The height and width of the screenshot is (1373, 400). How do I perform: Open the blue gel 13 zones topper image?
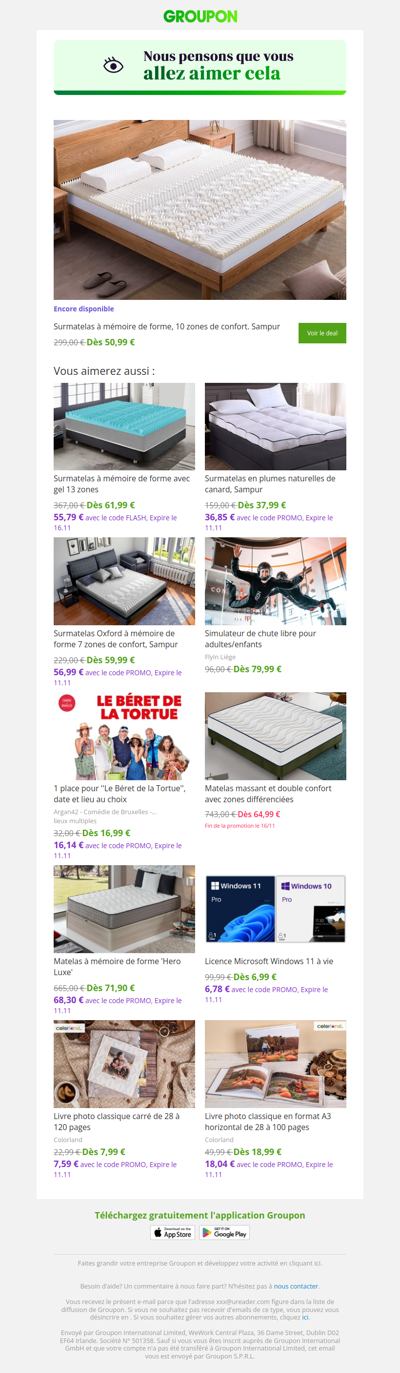pos(124,426)
